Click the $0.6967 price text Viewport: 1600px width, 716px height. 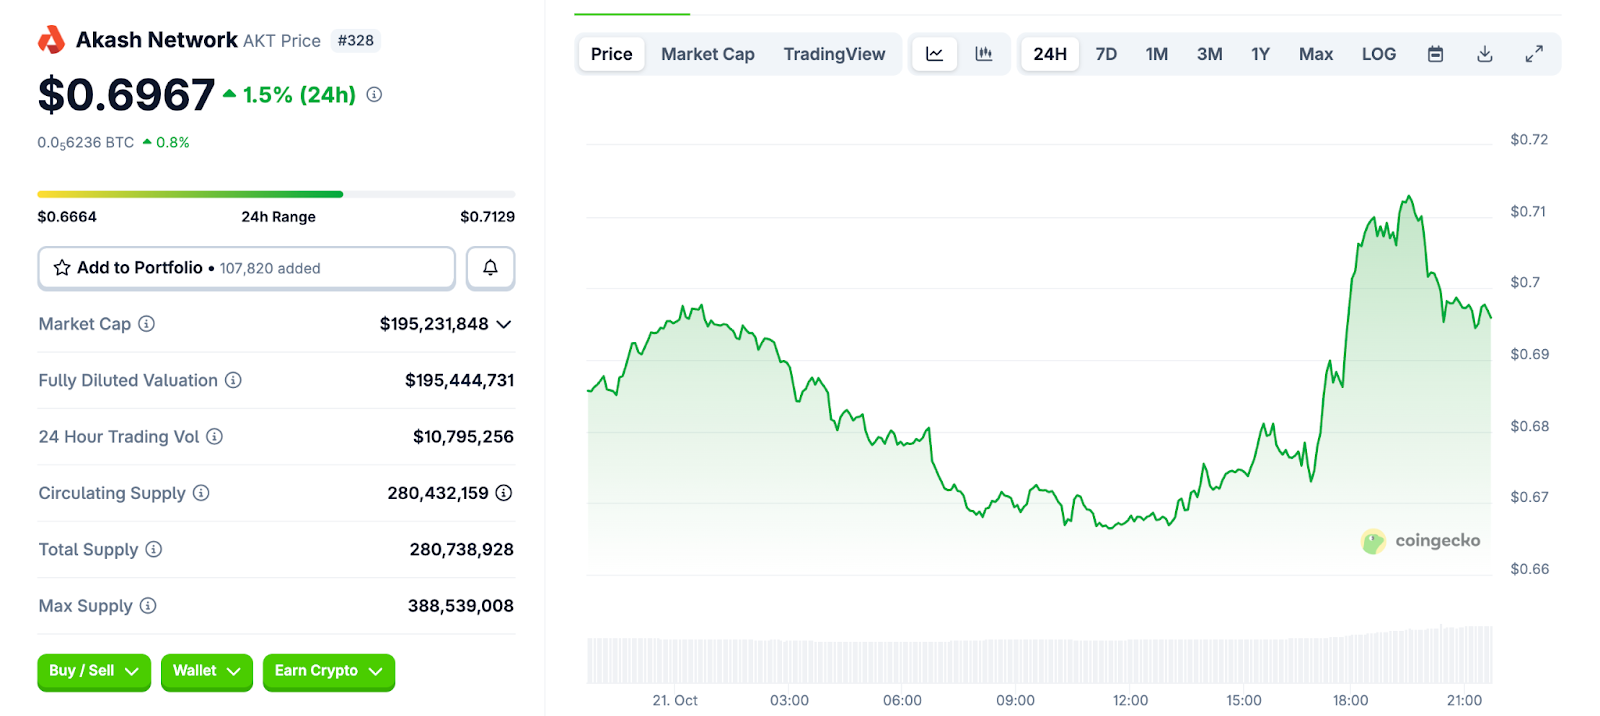click(126, 95)
